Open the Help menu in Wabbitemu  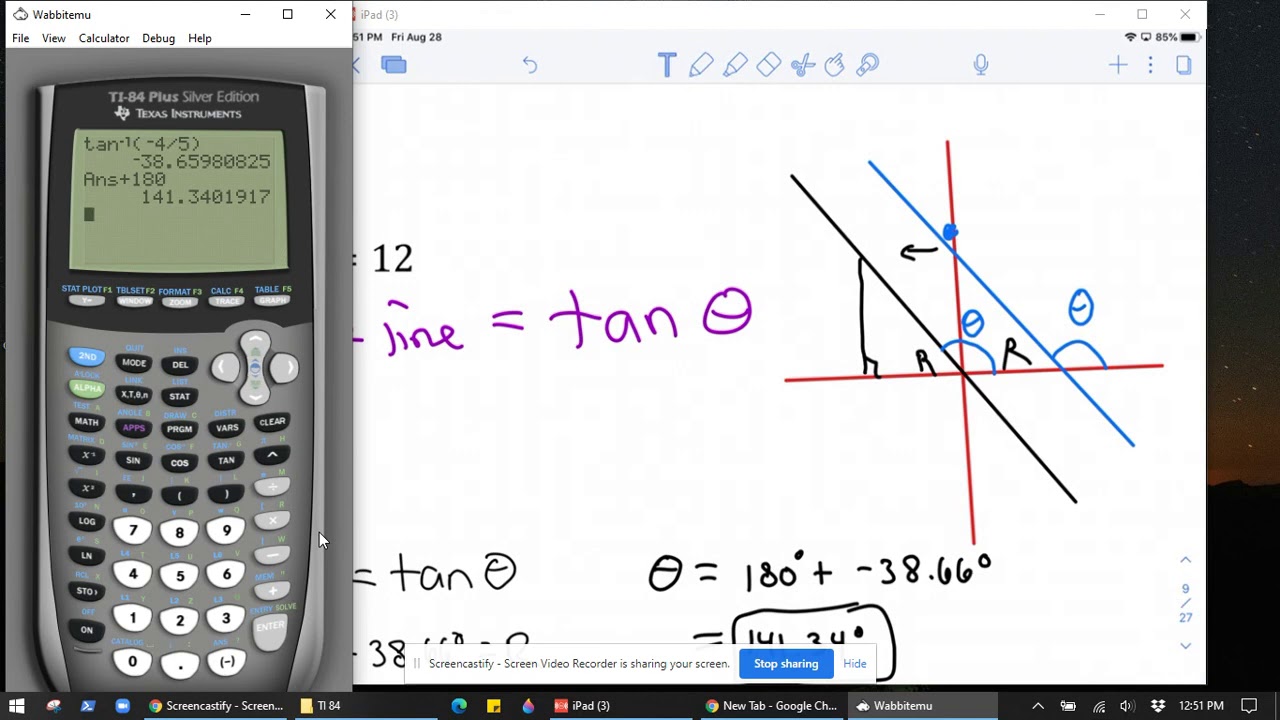[200, 38]
